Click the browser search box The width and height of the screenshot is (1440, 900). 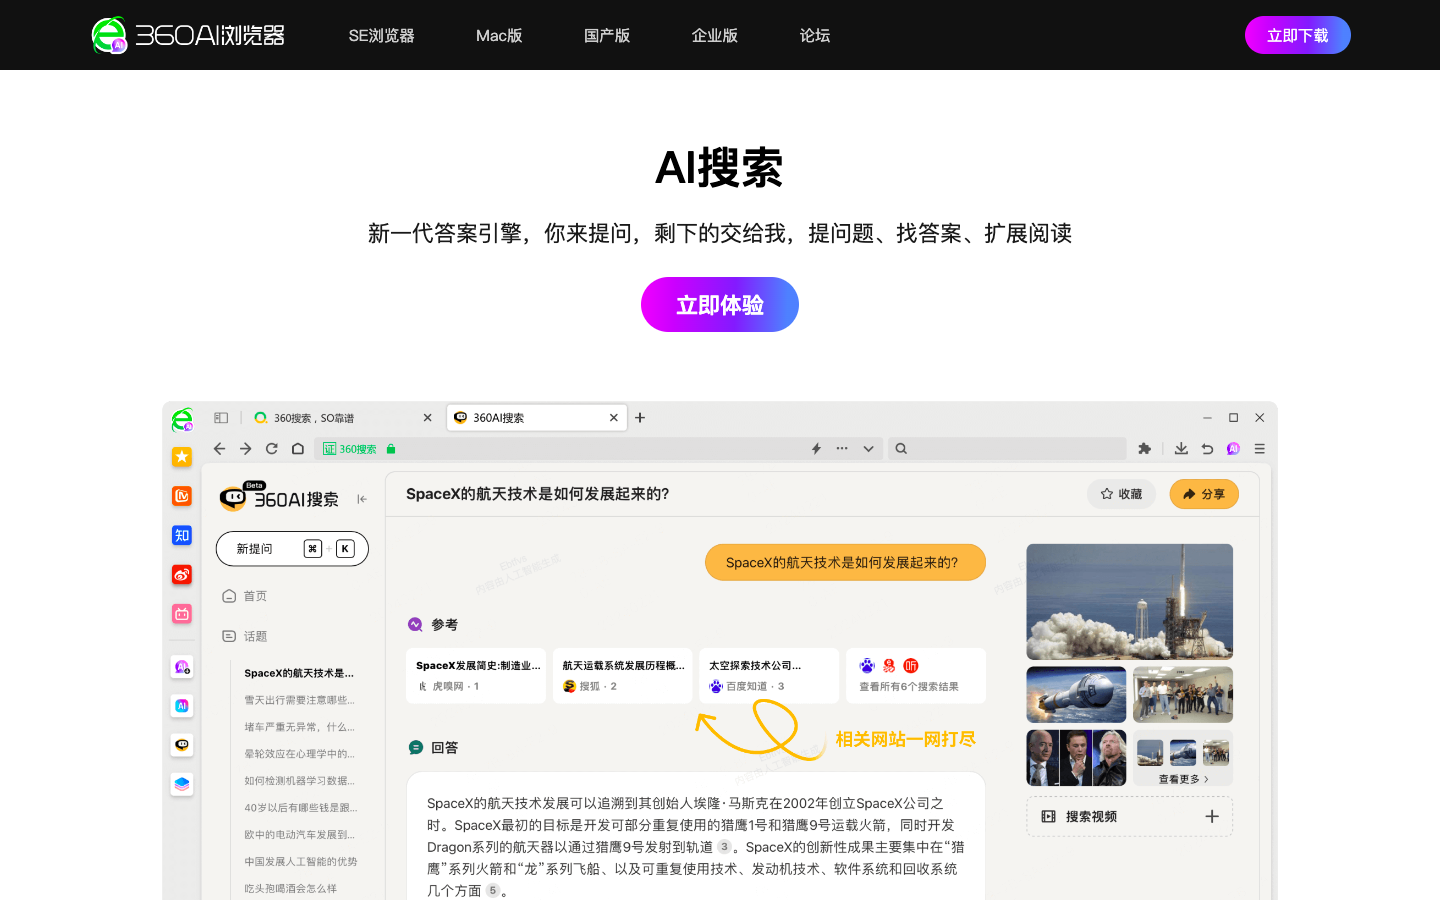click(x=1008, y=449)
